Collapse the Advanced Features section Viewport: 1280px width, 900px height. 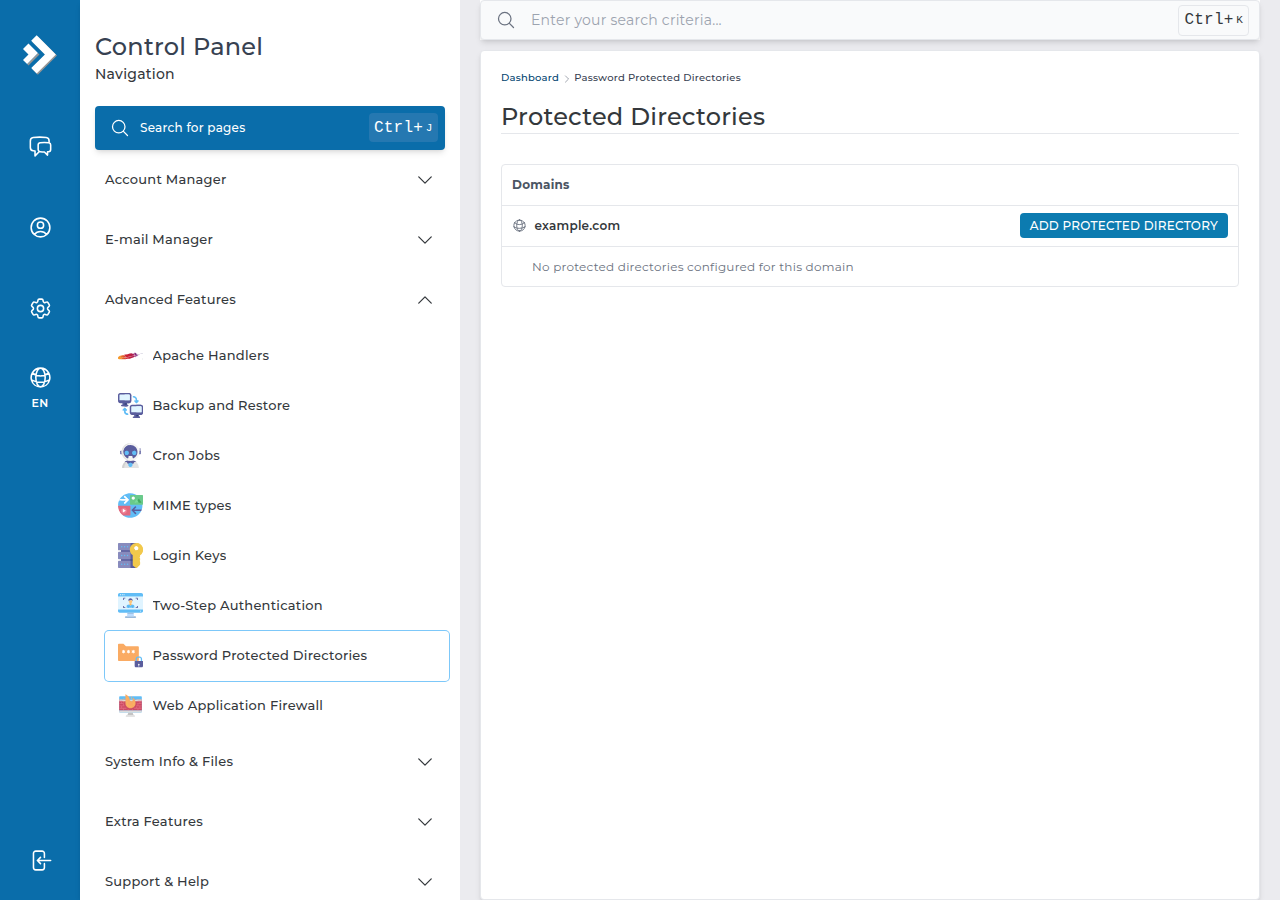coord(270,300)
